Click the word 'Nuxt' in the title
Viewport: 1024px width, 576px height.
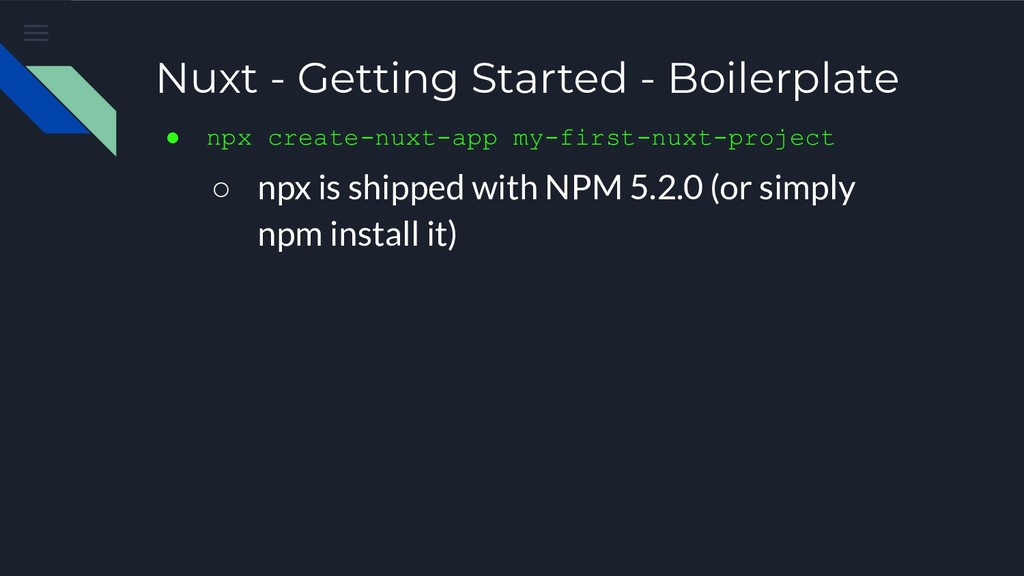click(x=206, y=78)
